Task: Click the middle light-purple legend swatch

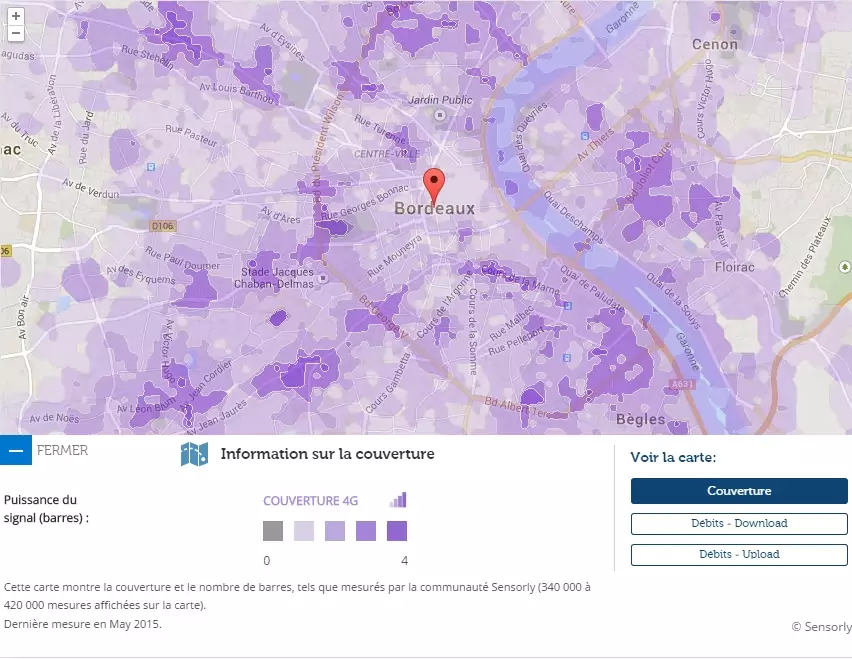Action: (335, 531)
